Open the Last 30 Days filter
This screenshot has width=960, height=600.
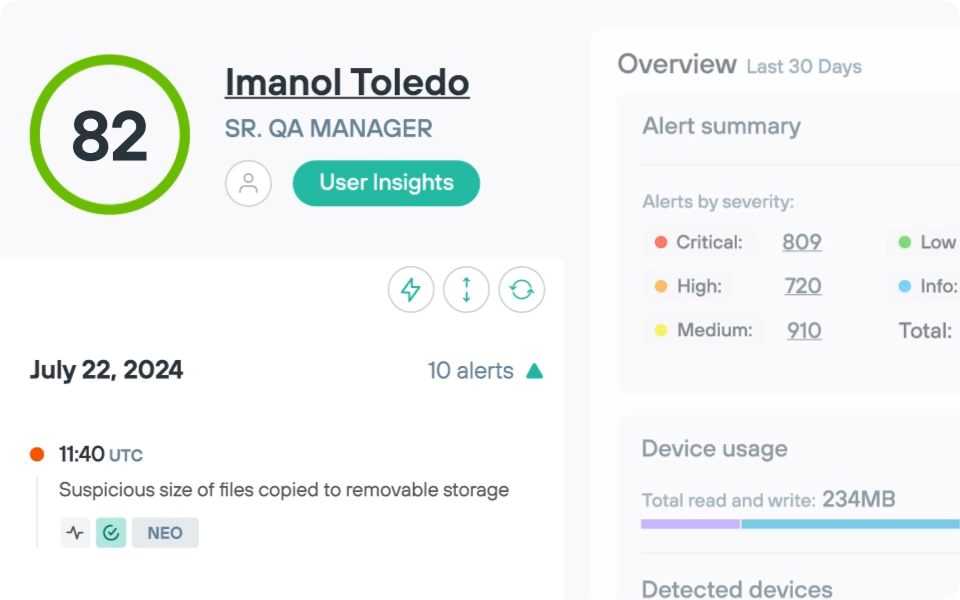point(802,66)
